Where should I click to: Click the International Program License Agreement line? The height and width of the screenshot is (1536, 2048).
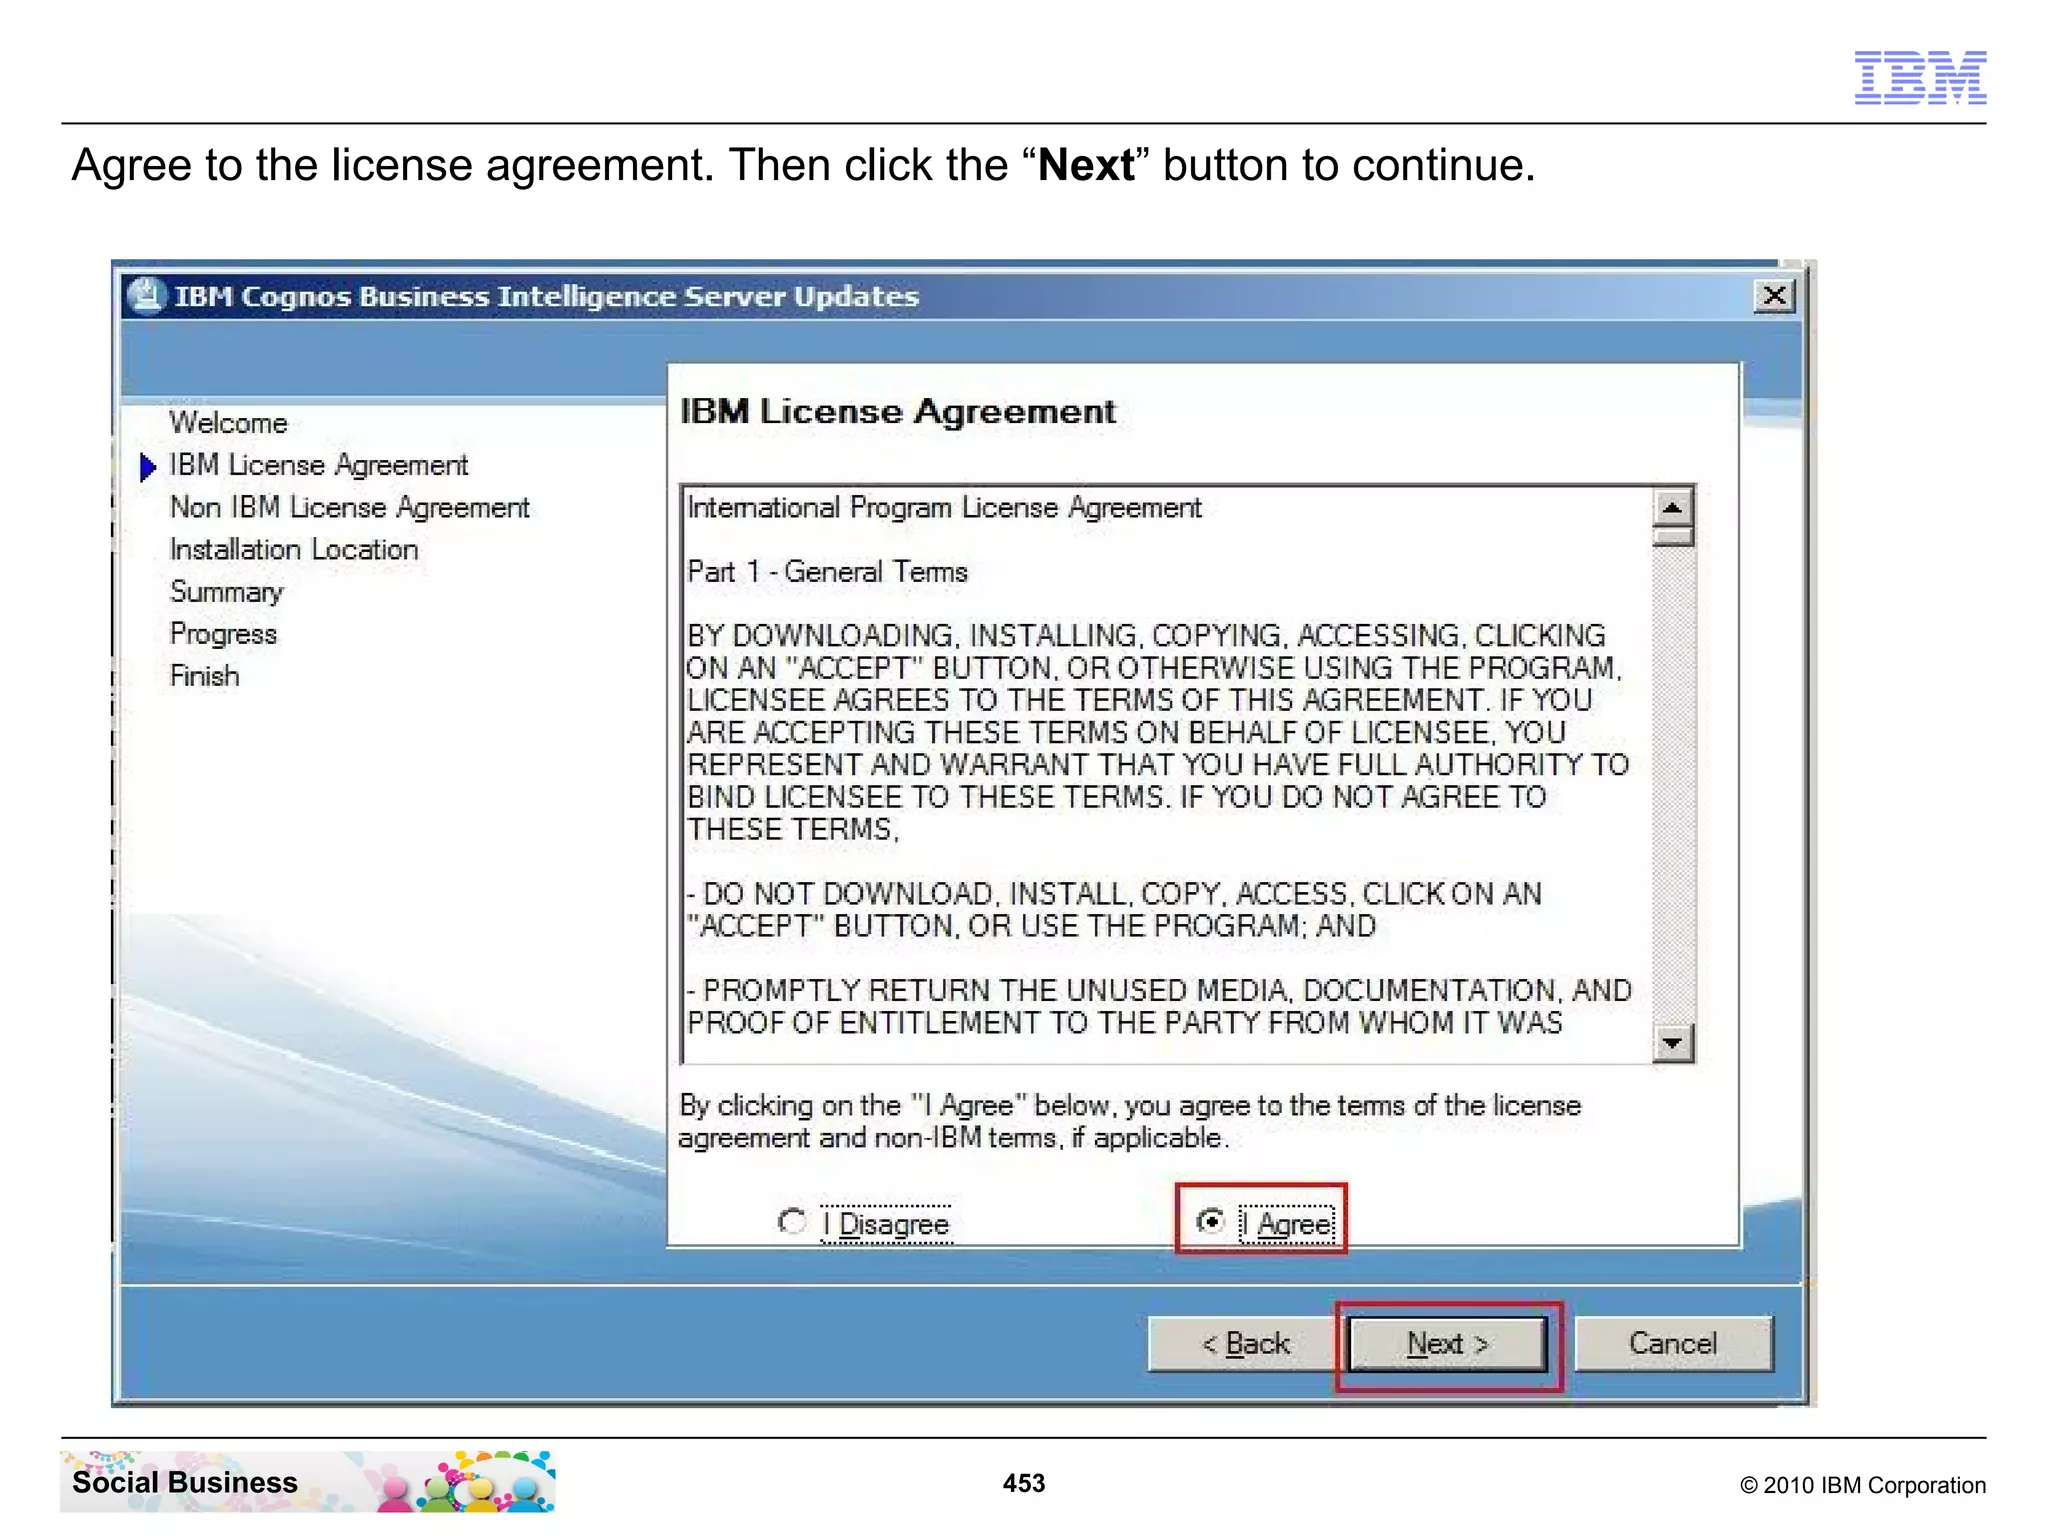pos(945,508)
